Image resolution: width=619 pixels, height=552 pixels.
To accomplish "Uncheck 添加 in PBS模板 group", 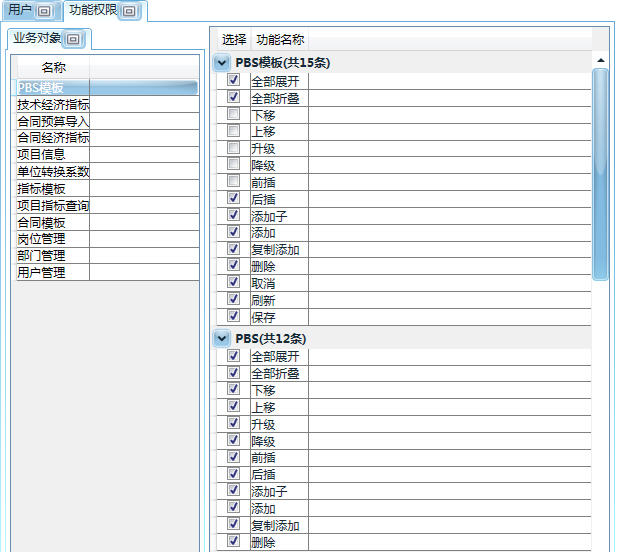I will pyautogui.click(x=233, y=231).
